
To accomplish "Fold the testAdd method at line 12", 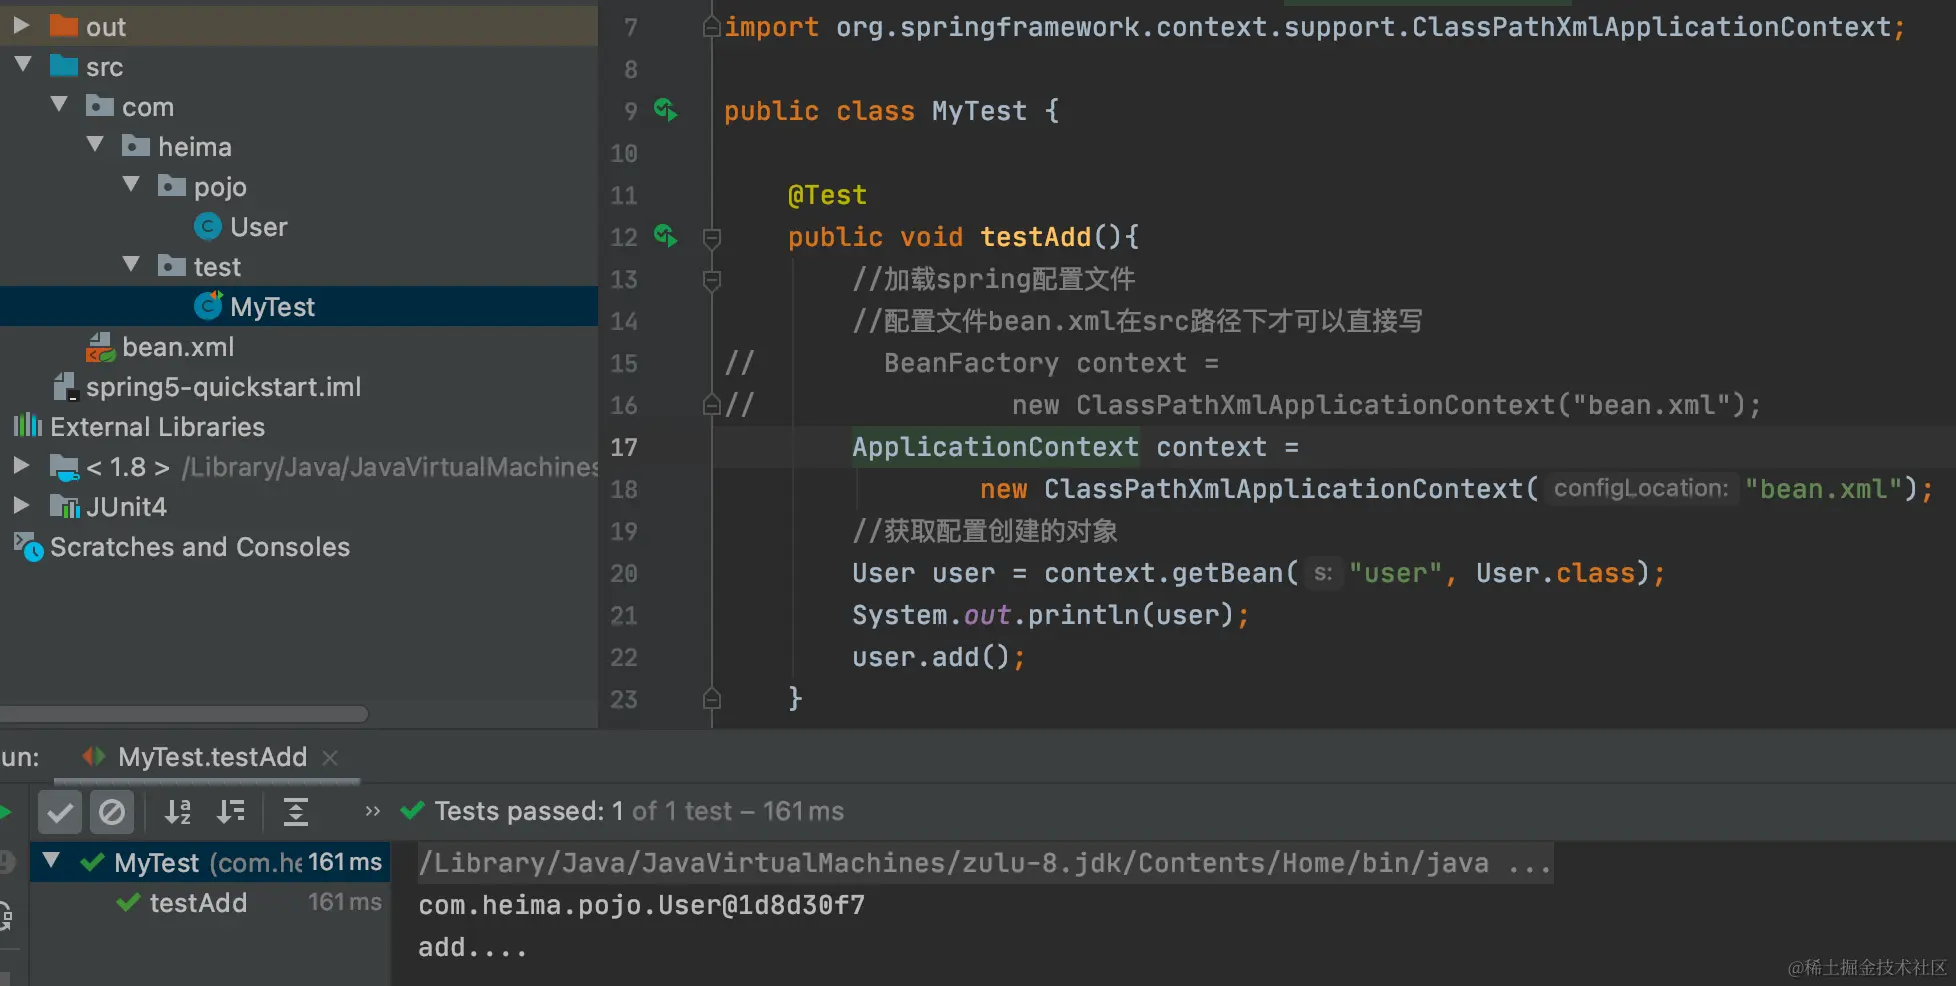I will click(712, 237).
